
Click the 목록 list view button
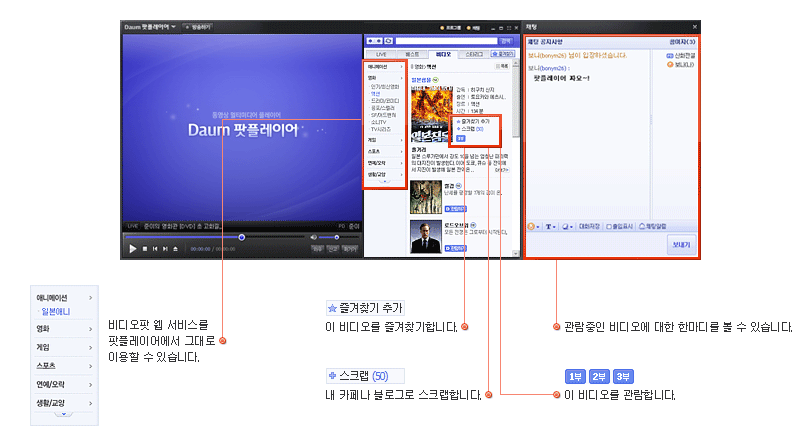502,67
